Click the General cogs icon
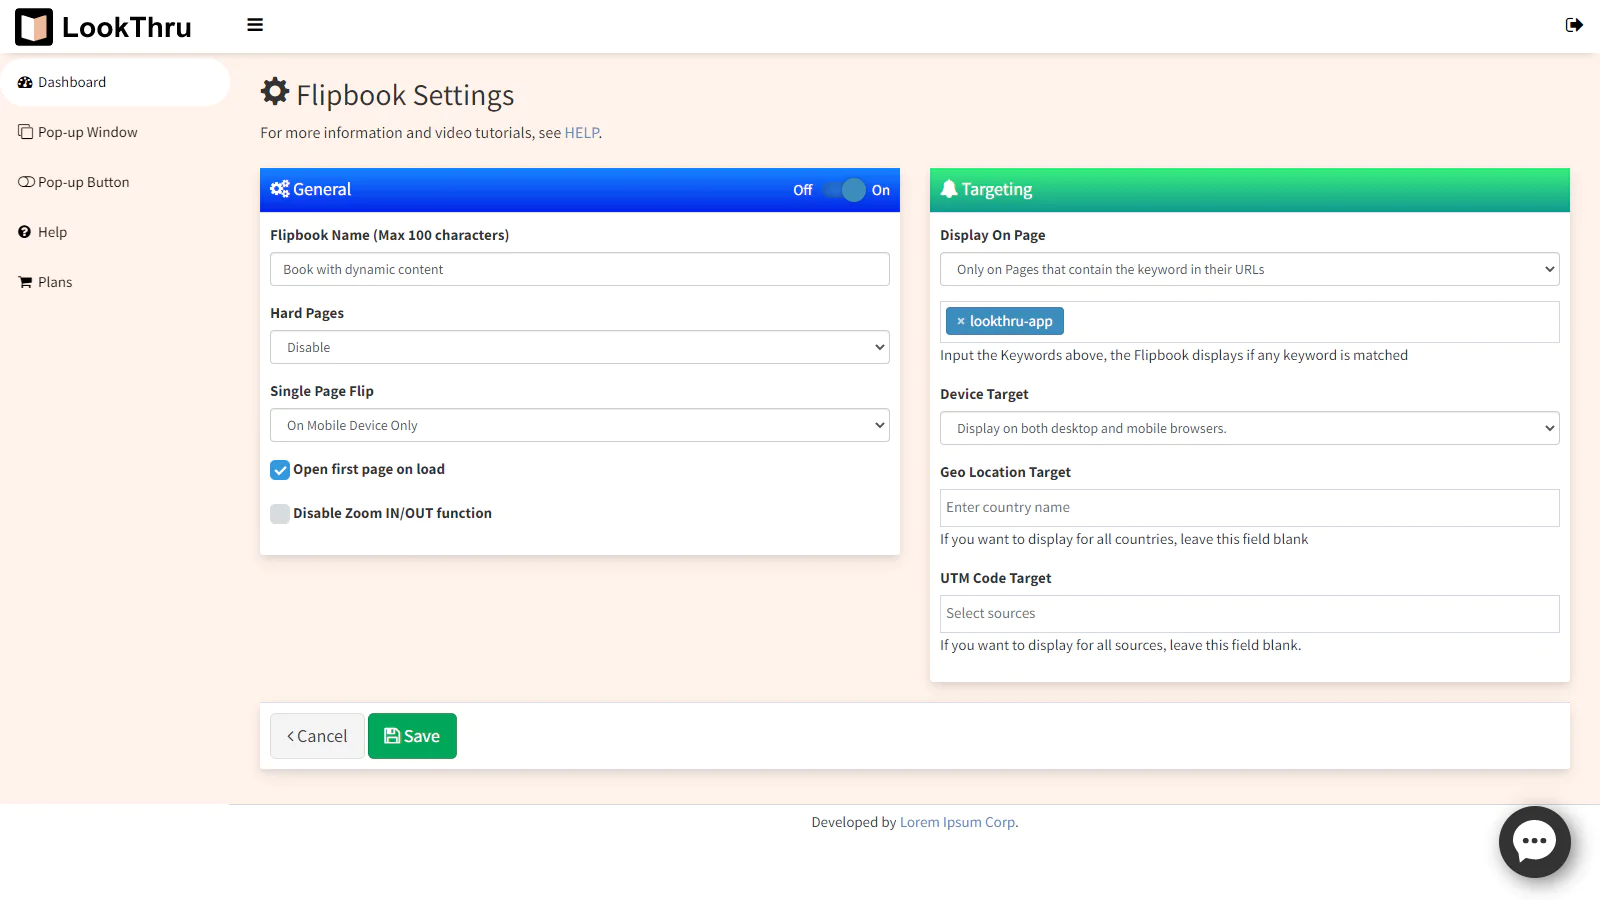The width and height of the screenshot is (1600, 900). pyautogui.click(x=280, y=189)
